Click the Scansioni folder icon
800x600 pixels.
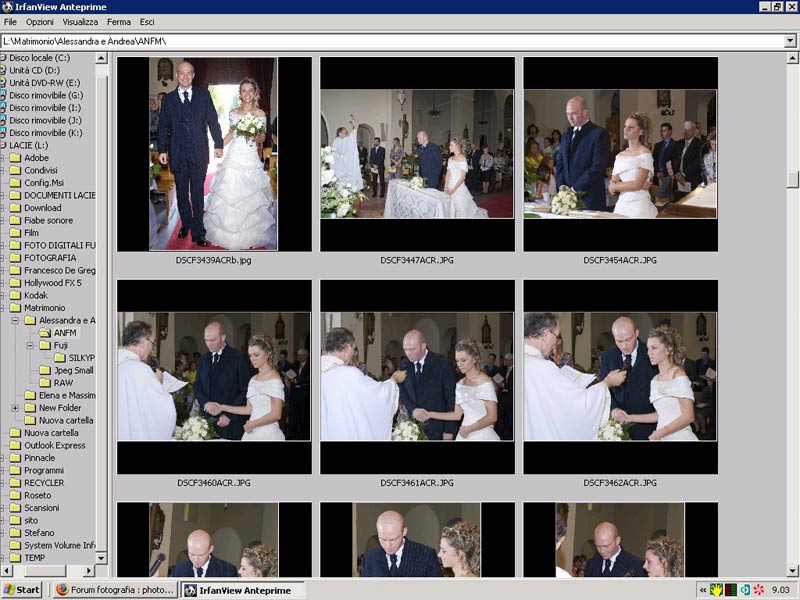coord(15,508)
